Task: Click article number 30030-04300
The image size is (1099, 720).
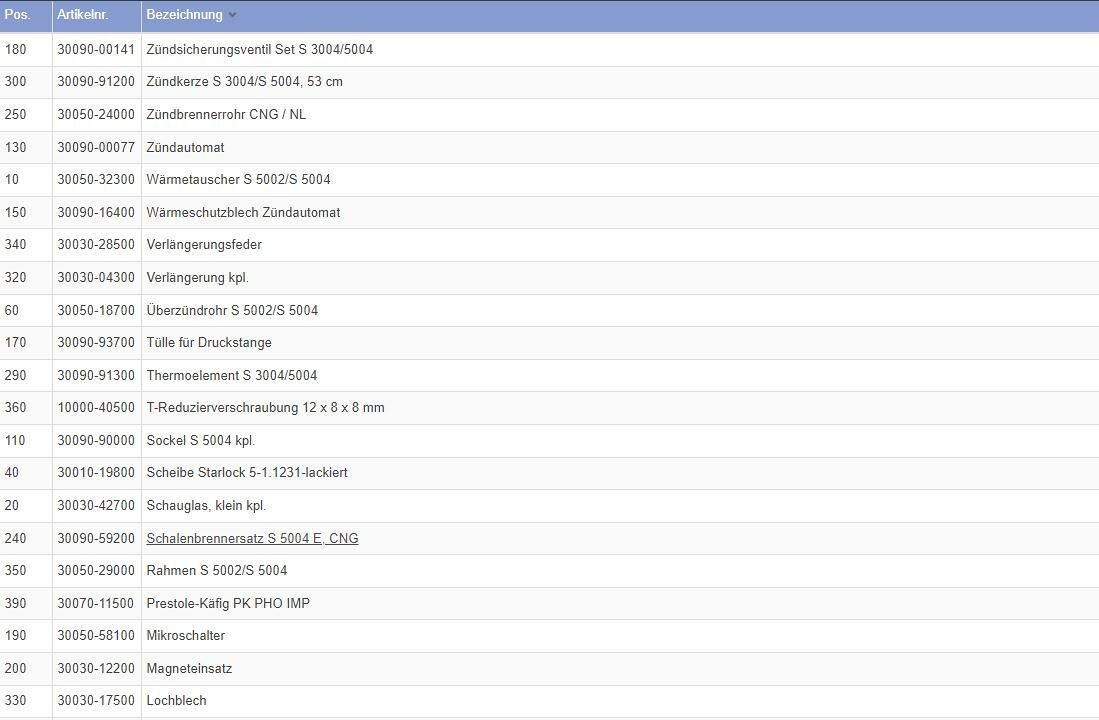Action: 96,277
